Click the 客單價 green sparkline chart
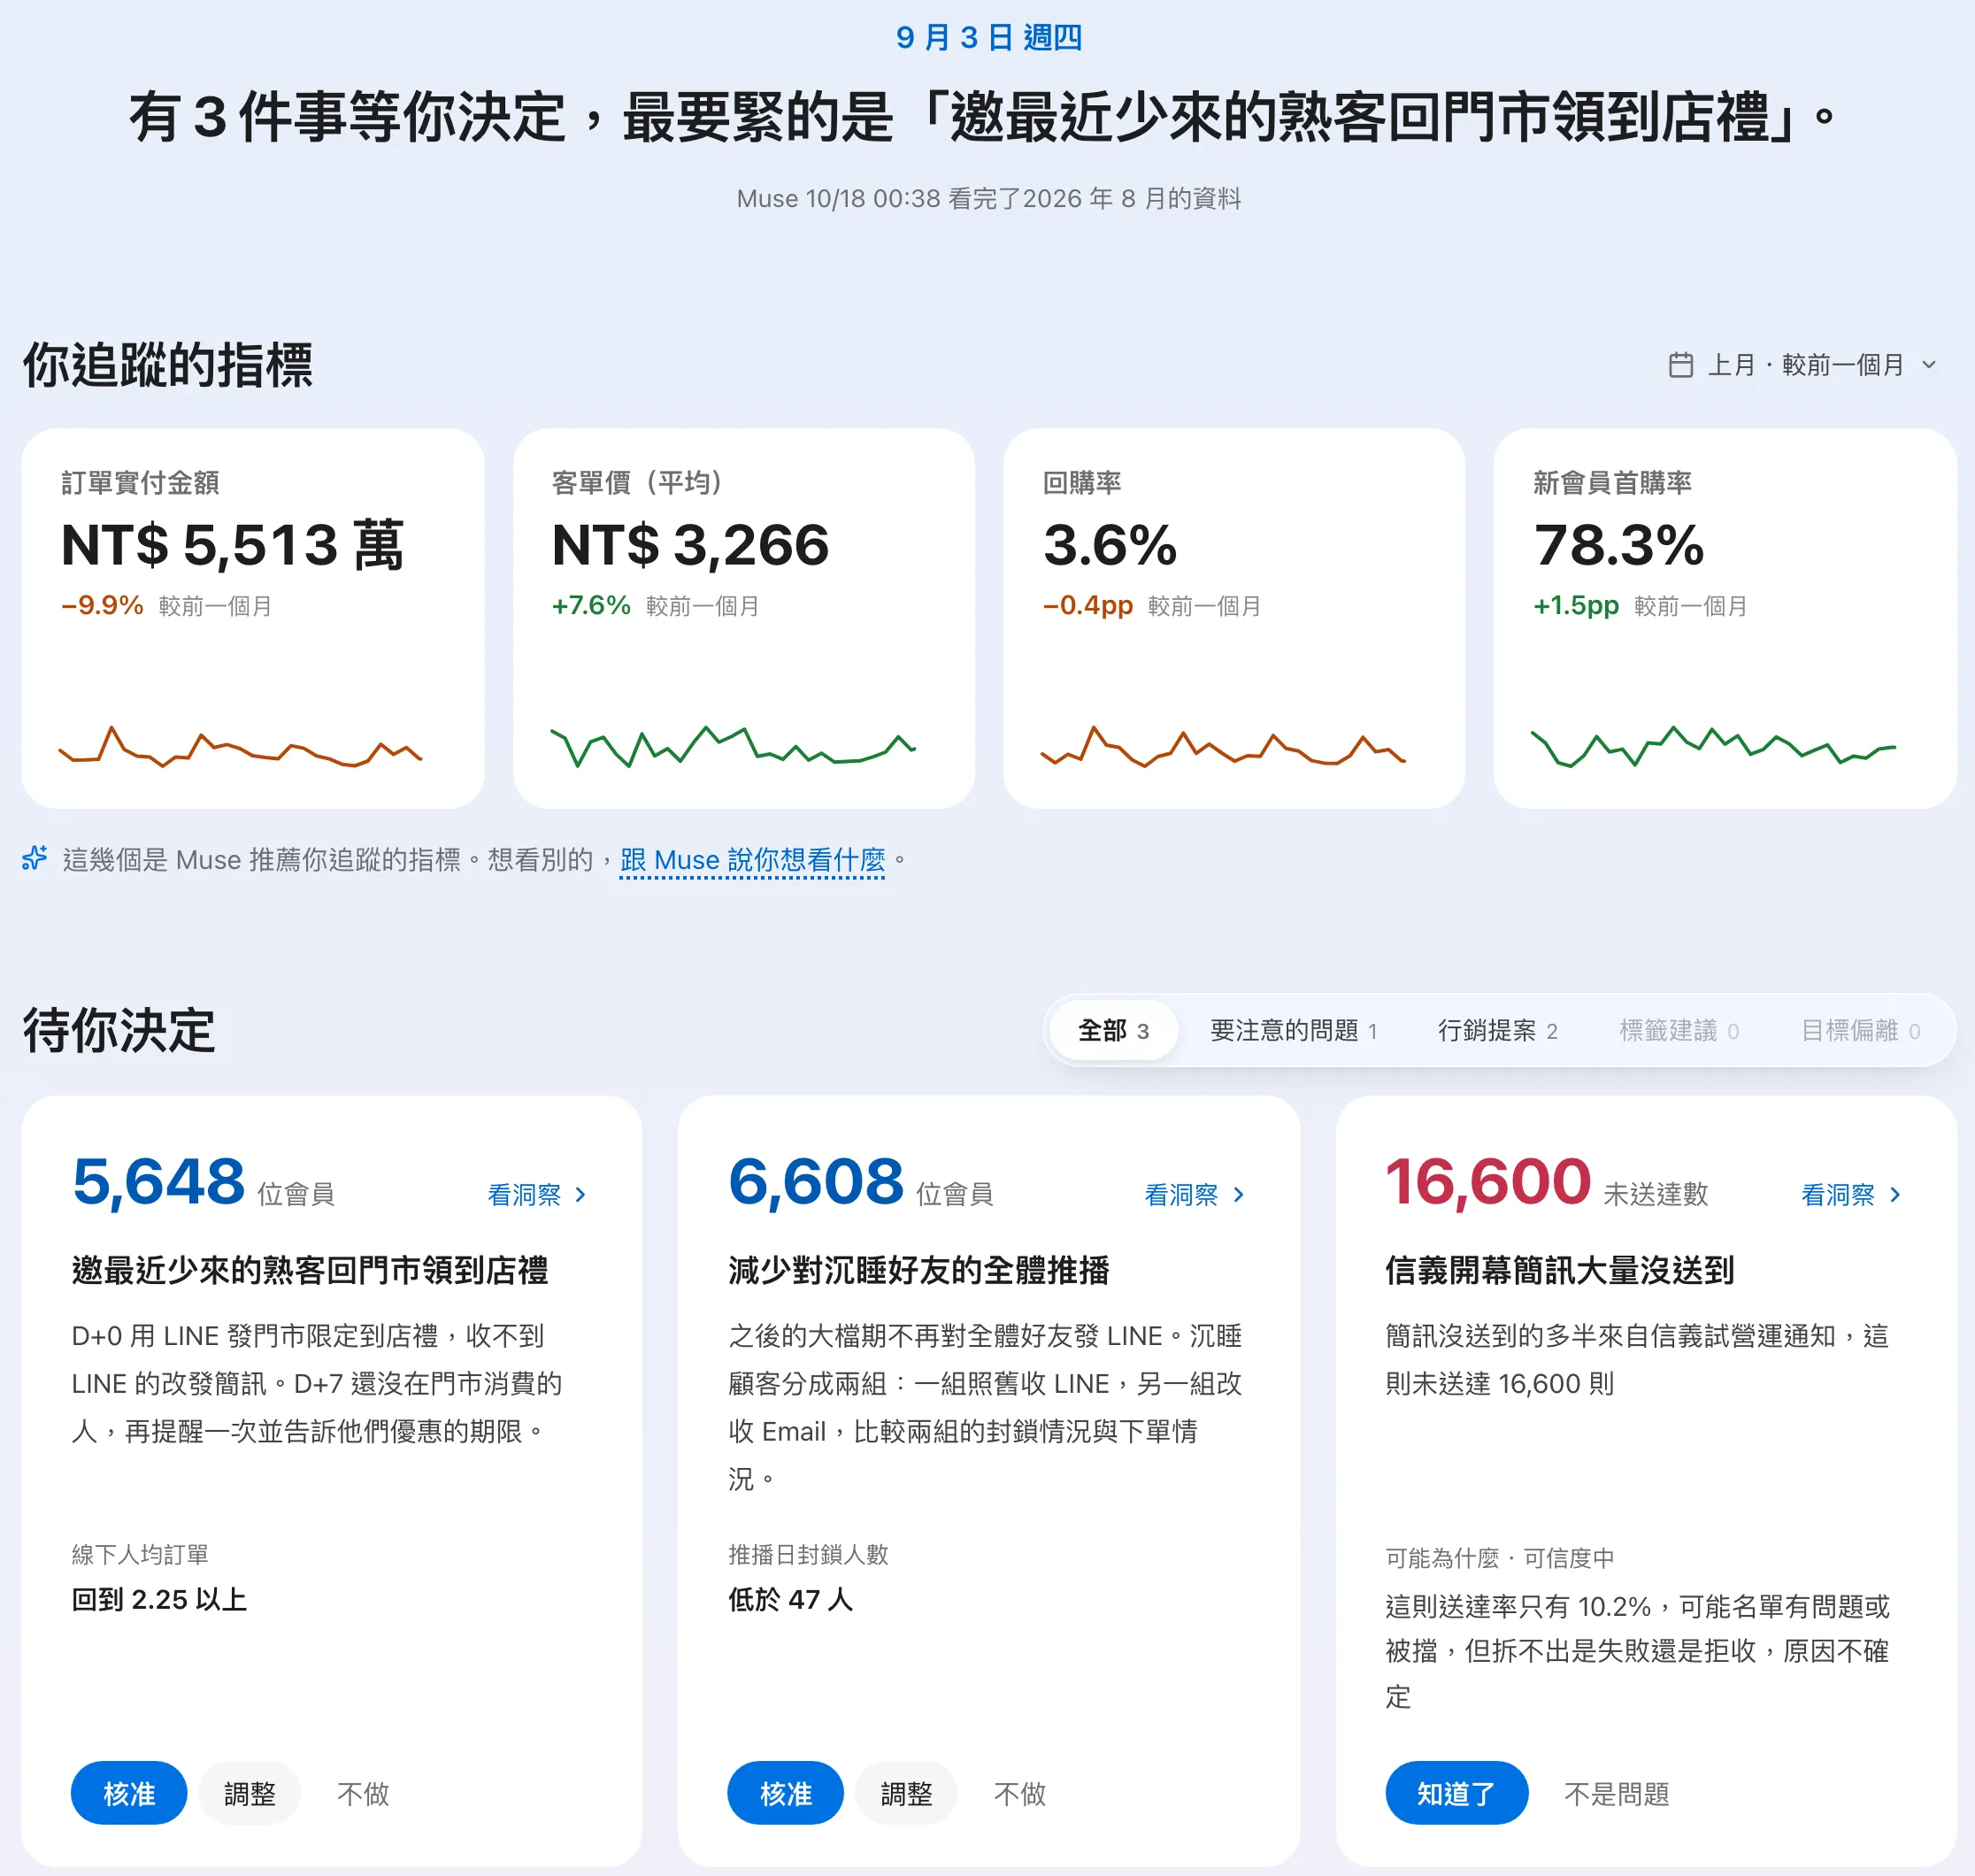Image resolution: width=1975 pixels, height=1876 pixels. (733, 746)
